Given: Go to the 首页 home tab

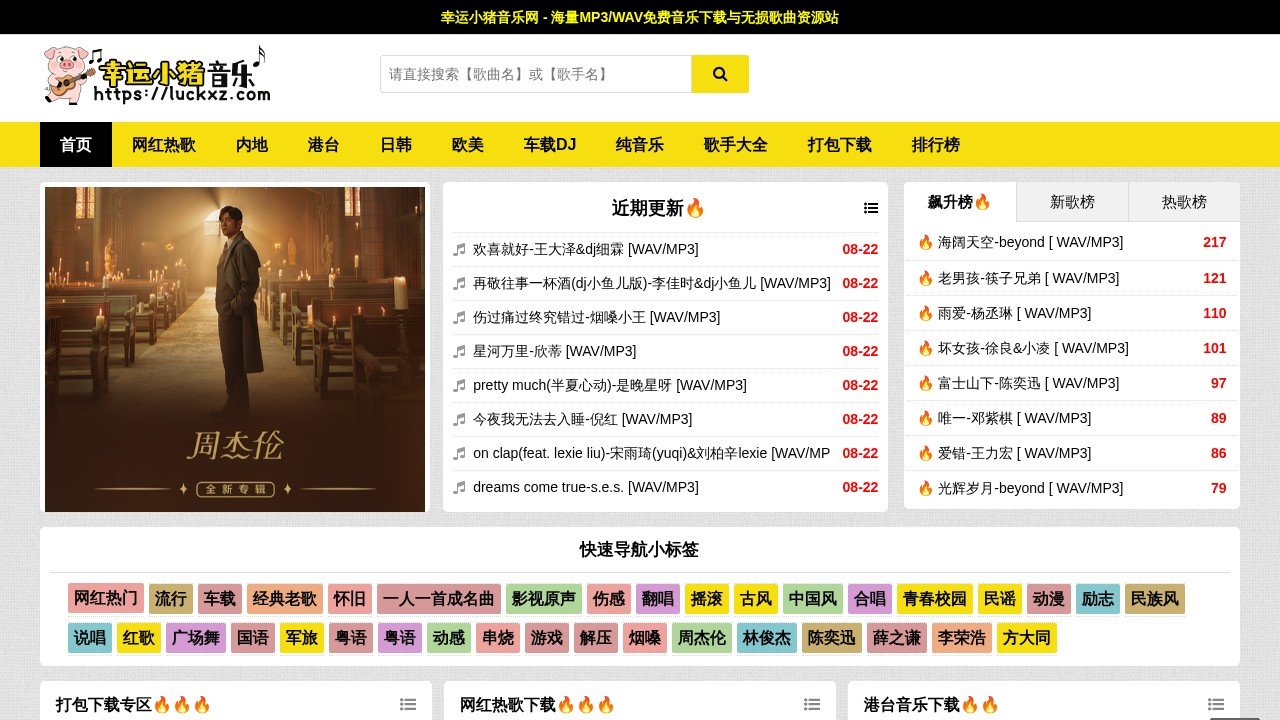Looking at the screenshot, I should click(x=76, y=145).
